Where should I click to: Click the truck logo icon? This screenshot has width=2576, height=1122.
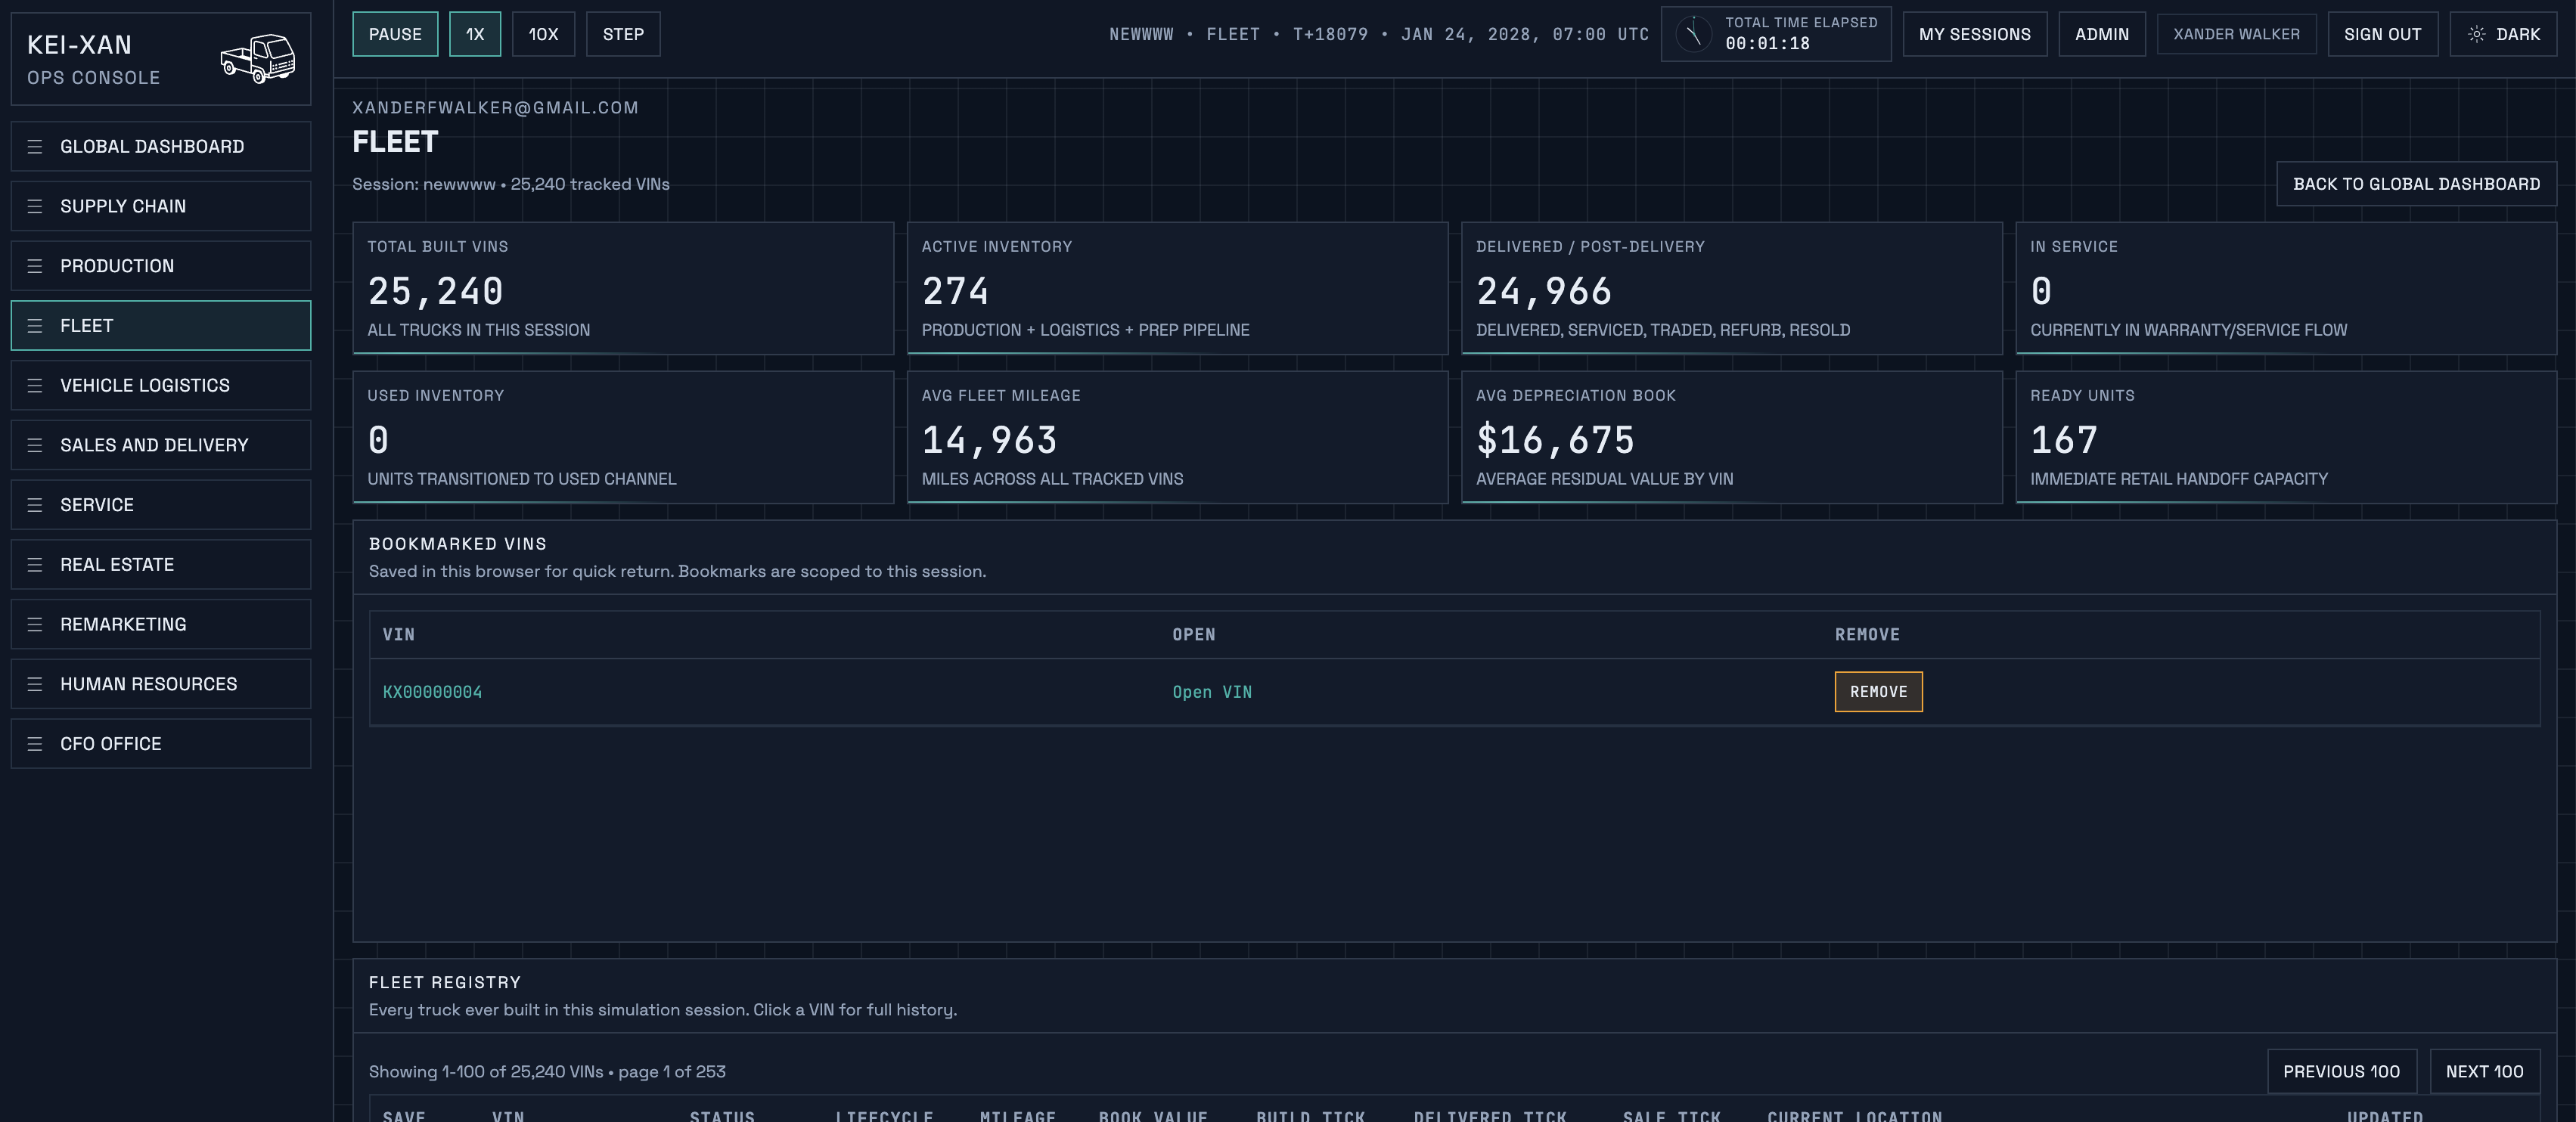tap(258, 58)
